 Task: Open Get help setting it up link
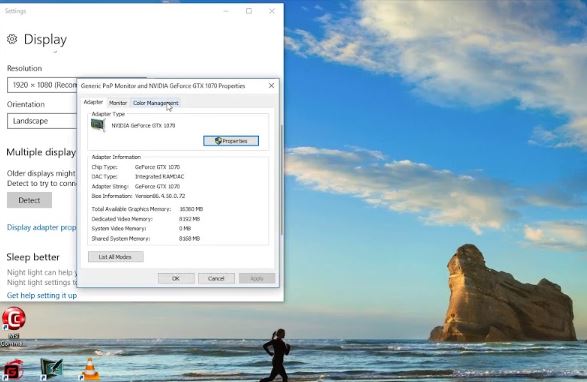coord(42,295)
